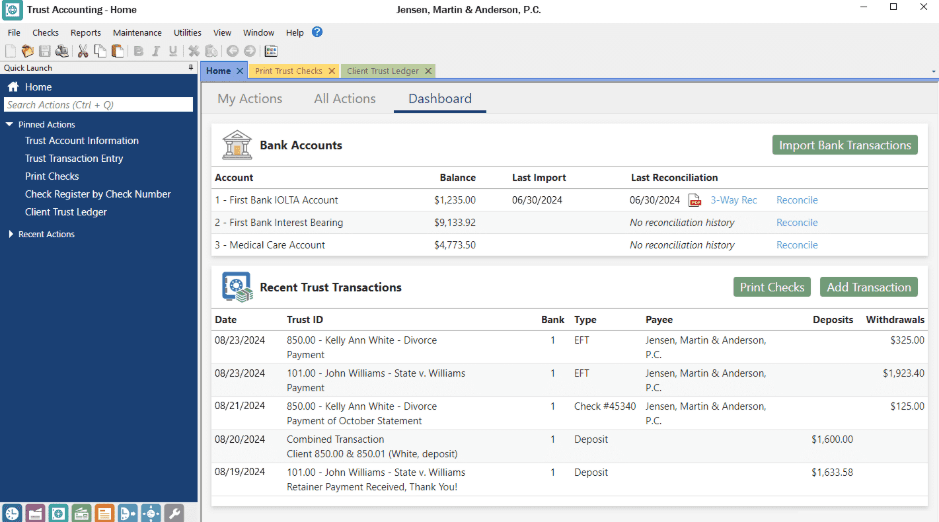
Task: Open Client Trust Ledger pinned action
Action: 66,212
